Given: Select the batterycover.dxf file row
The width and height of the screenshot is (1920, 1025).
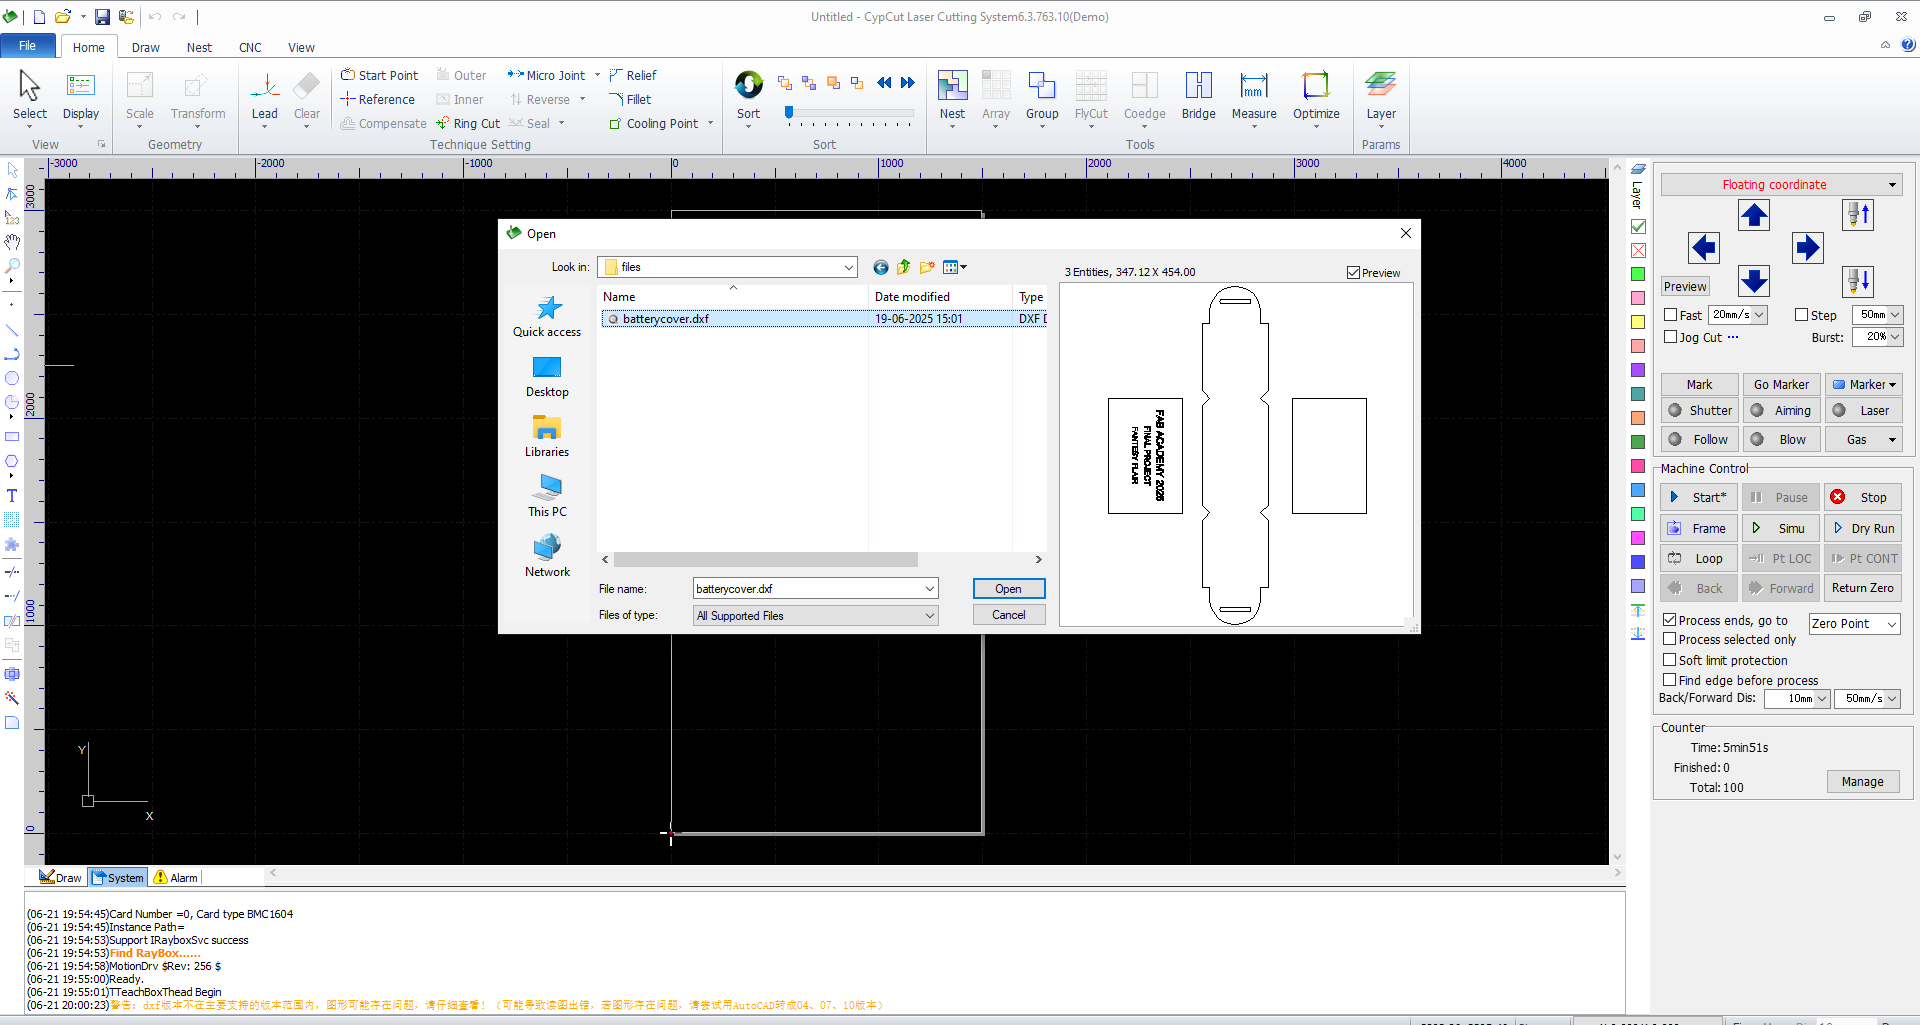Looking at the screenshot, I should coord(824,319).
